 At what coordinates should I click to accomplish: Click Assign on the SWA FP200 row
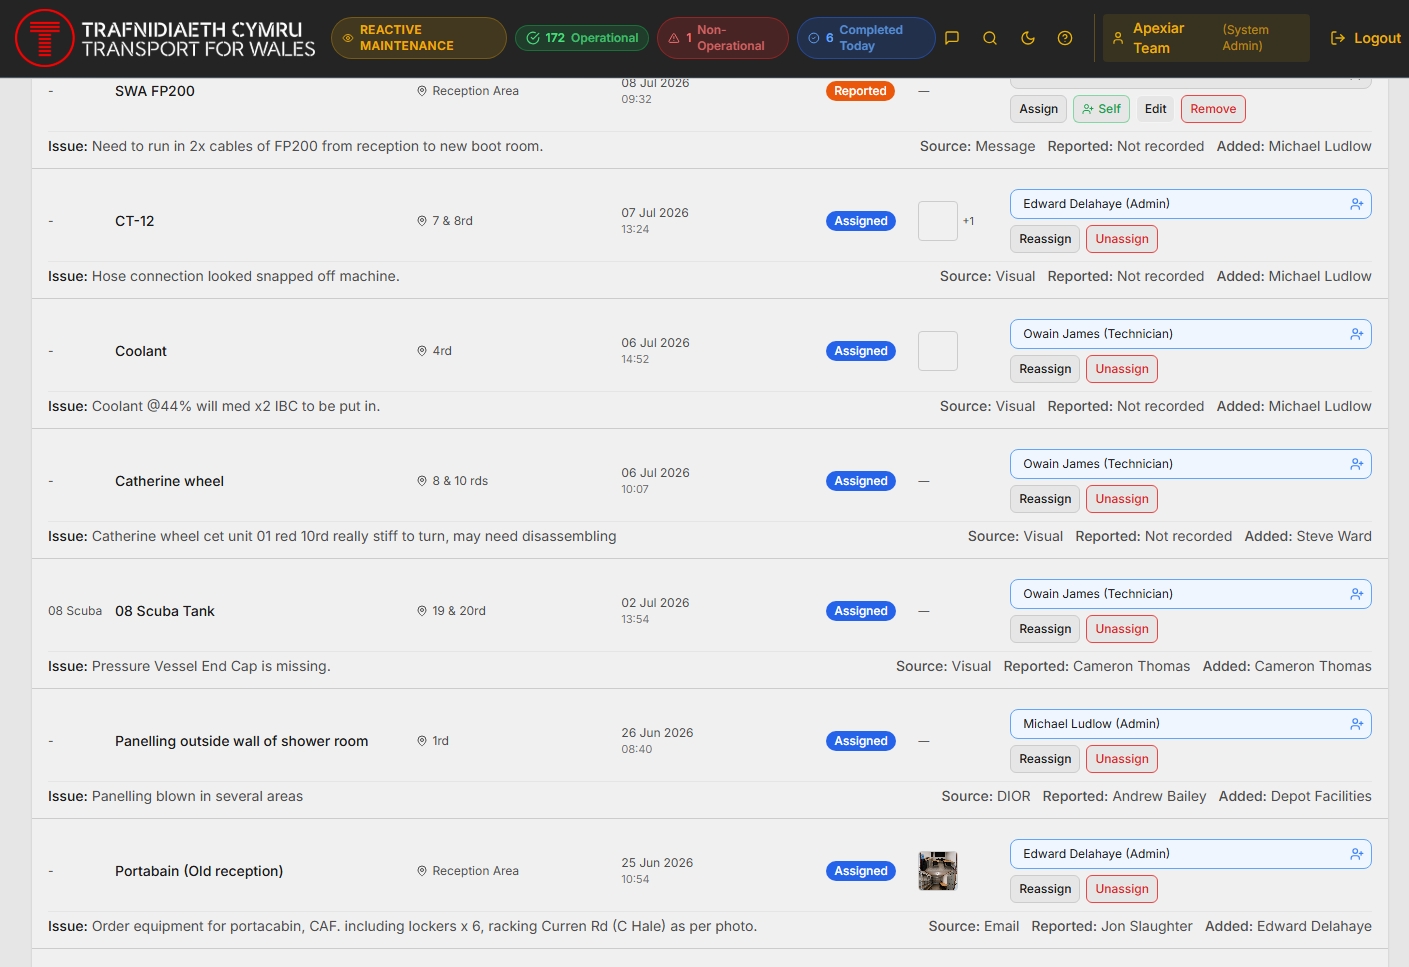pos(1039,109)
